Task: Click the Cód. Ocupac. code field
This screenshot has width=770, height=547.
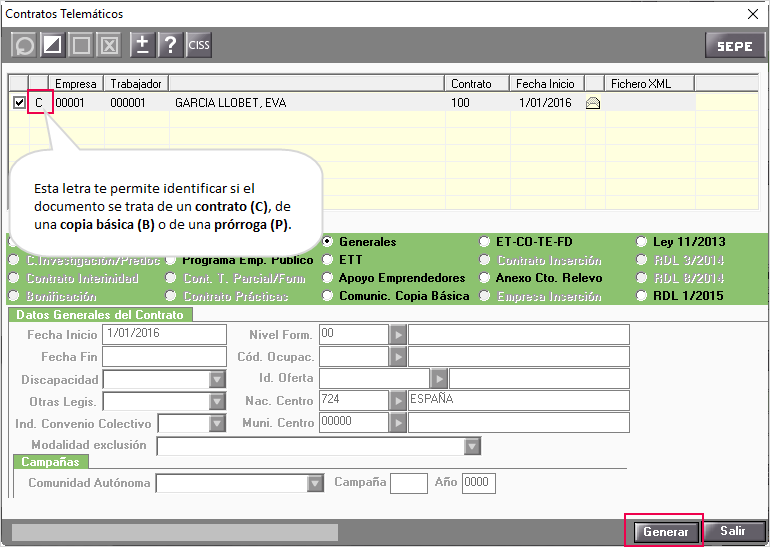Action: [354, 356]
